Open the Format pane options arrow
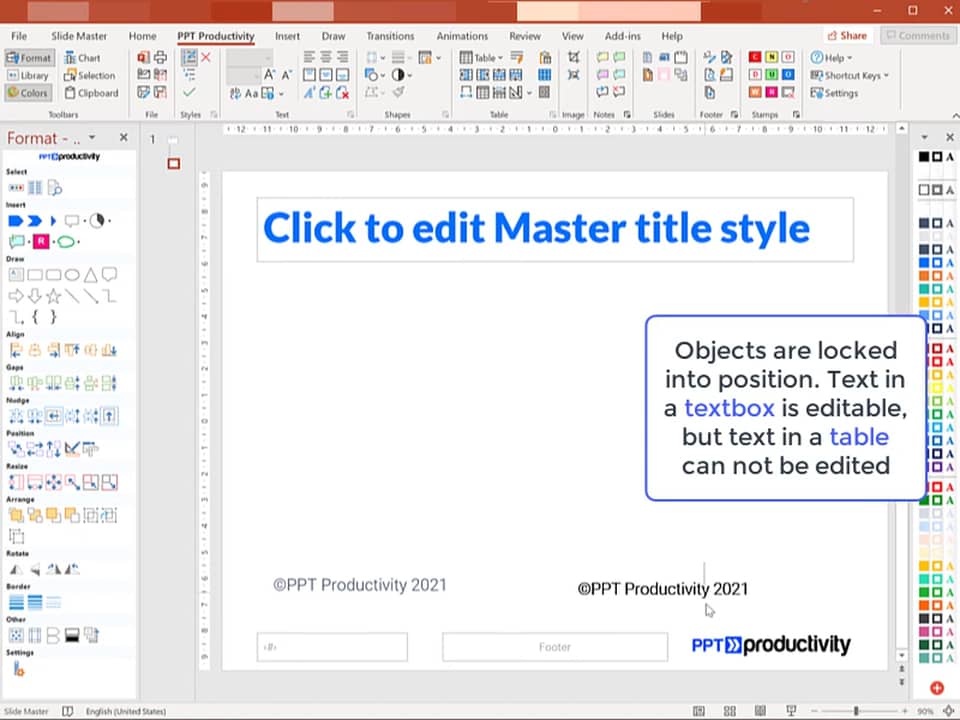This screenshot has width=960, height=720. 92,138
